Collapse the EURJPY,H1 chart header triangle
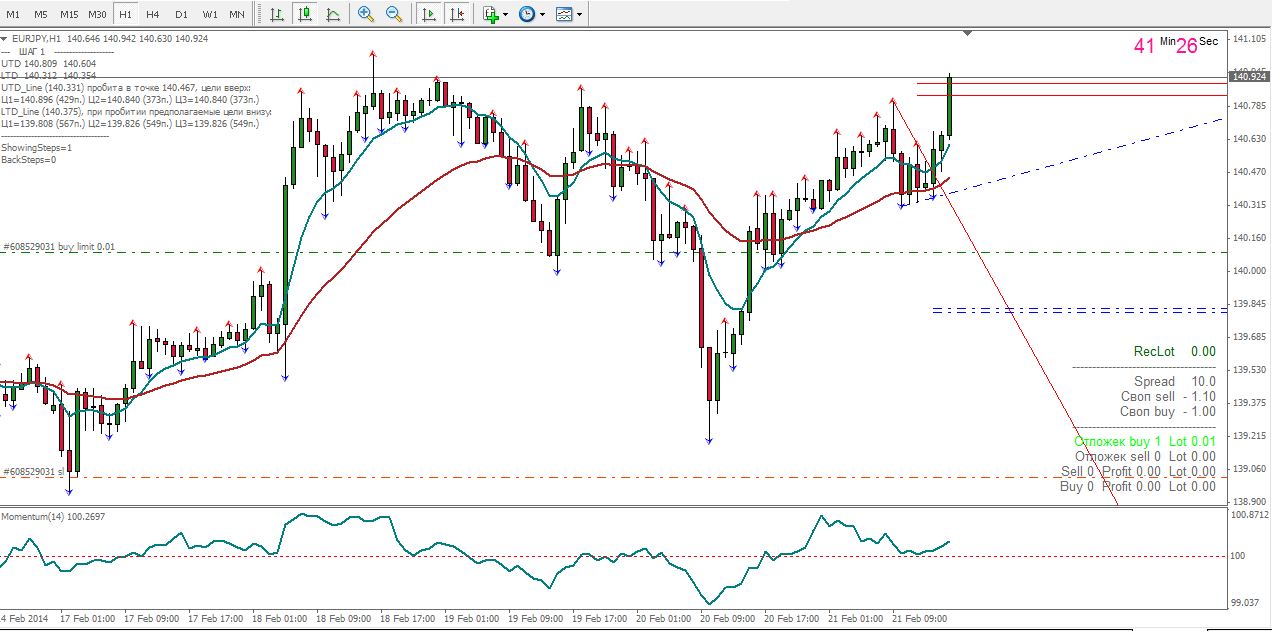 5,38
